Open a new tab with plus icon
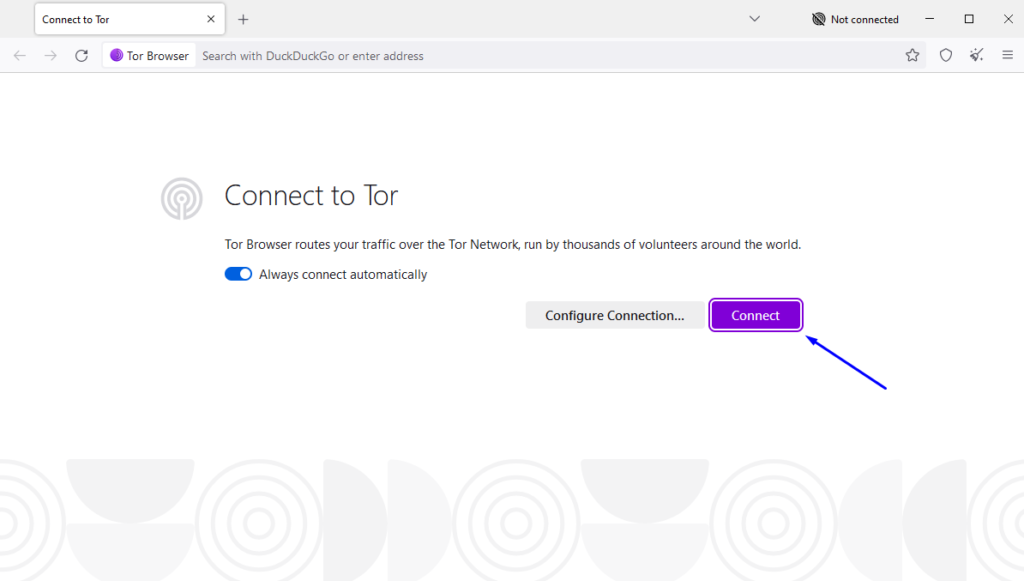Viewport: 1024px width, 581px height. (x=243, y=20)
